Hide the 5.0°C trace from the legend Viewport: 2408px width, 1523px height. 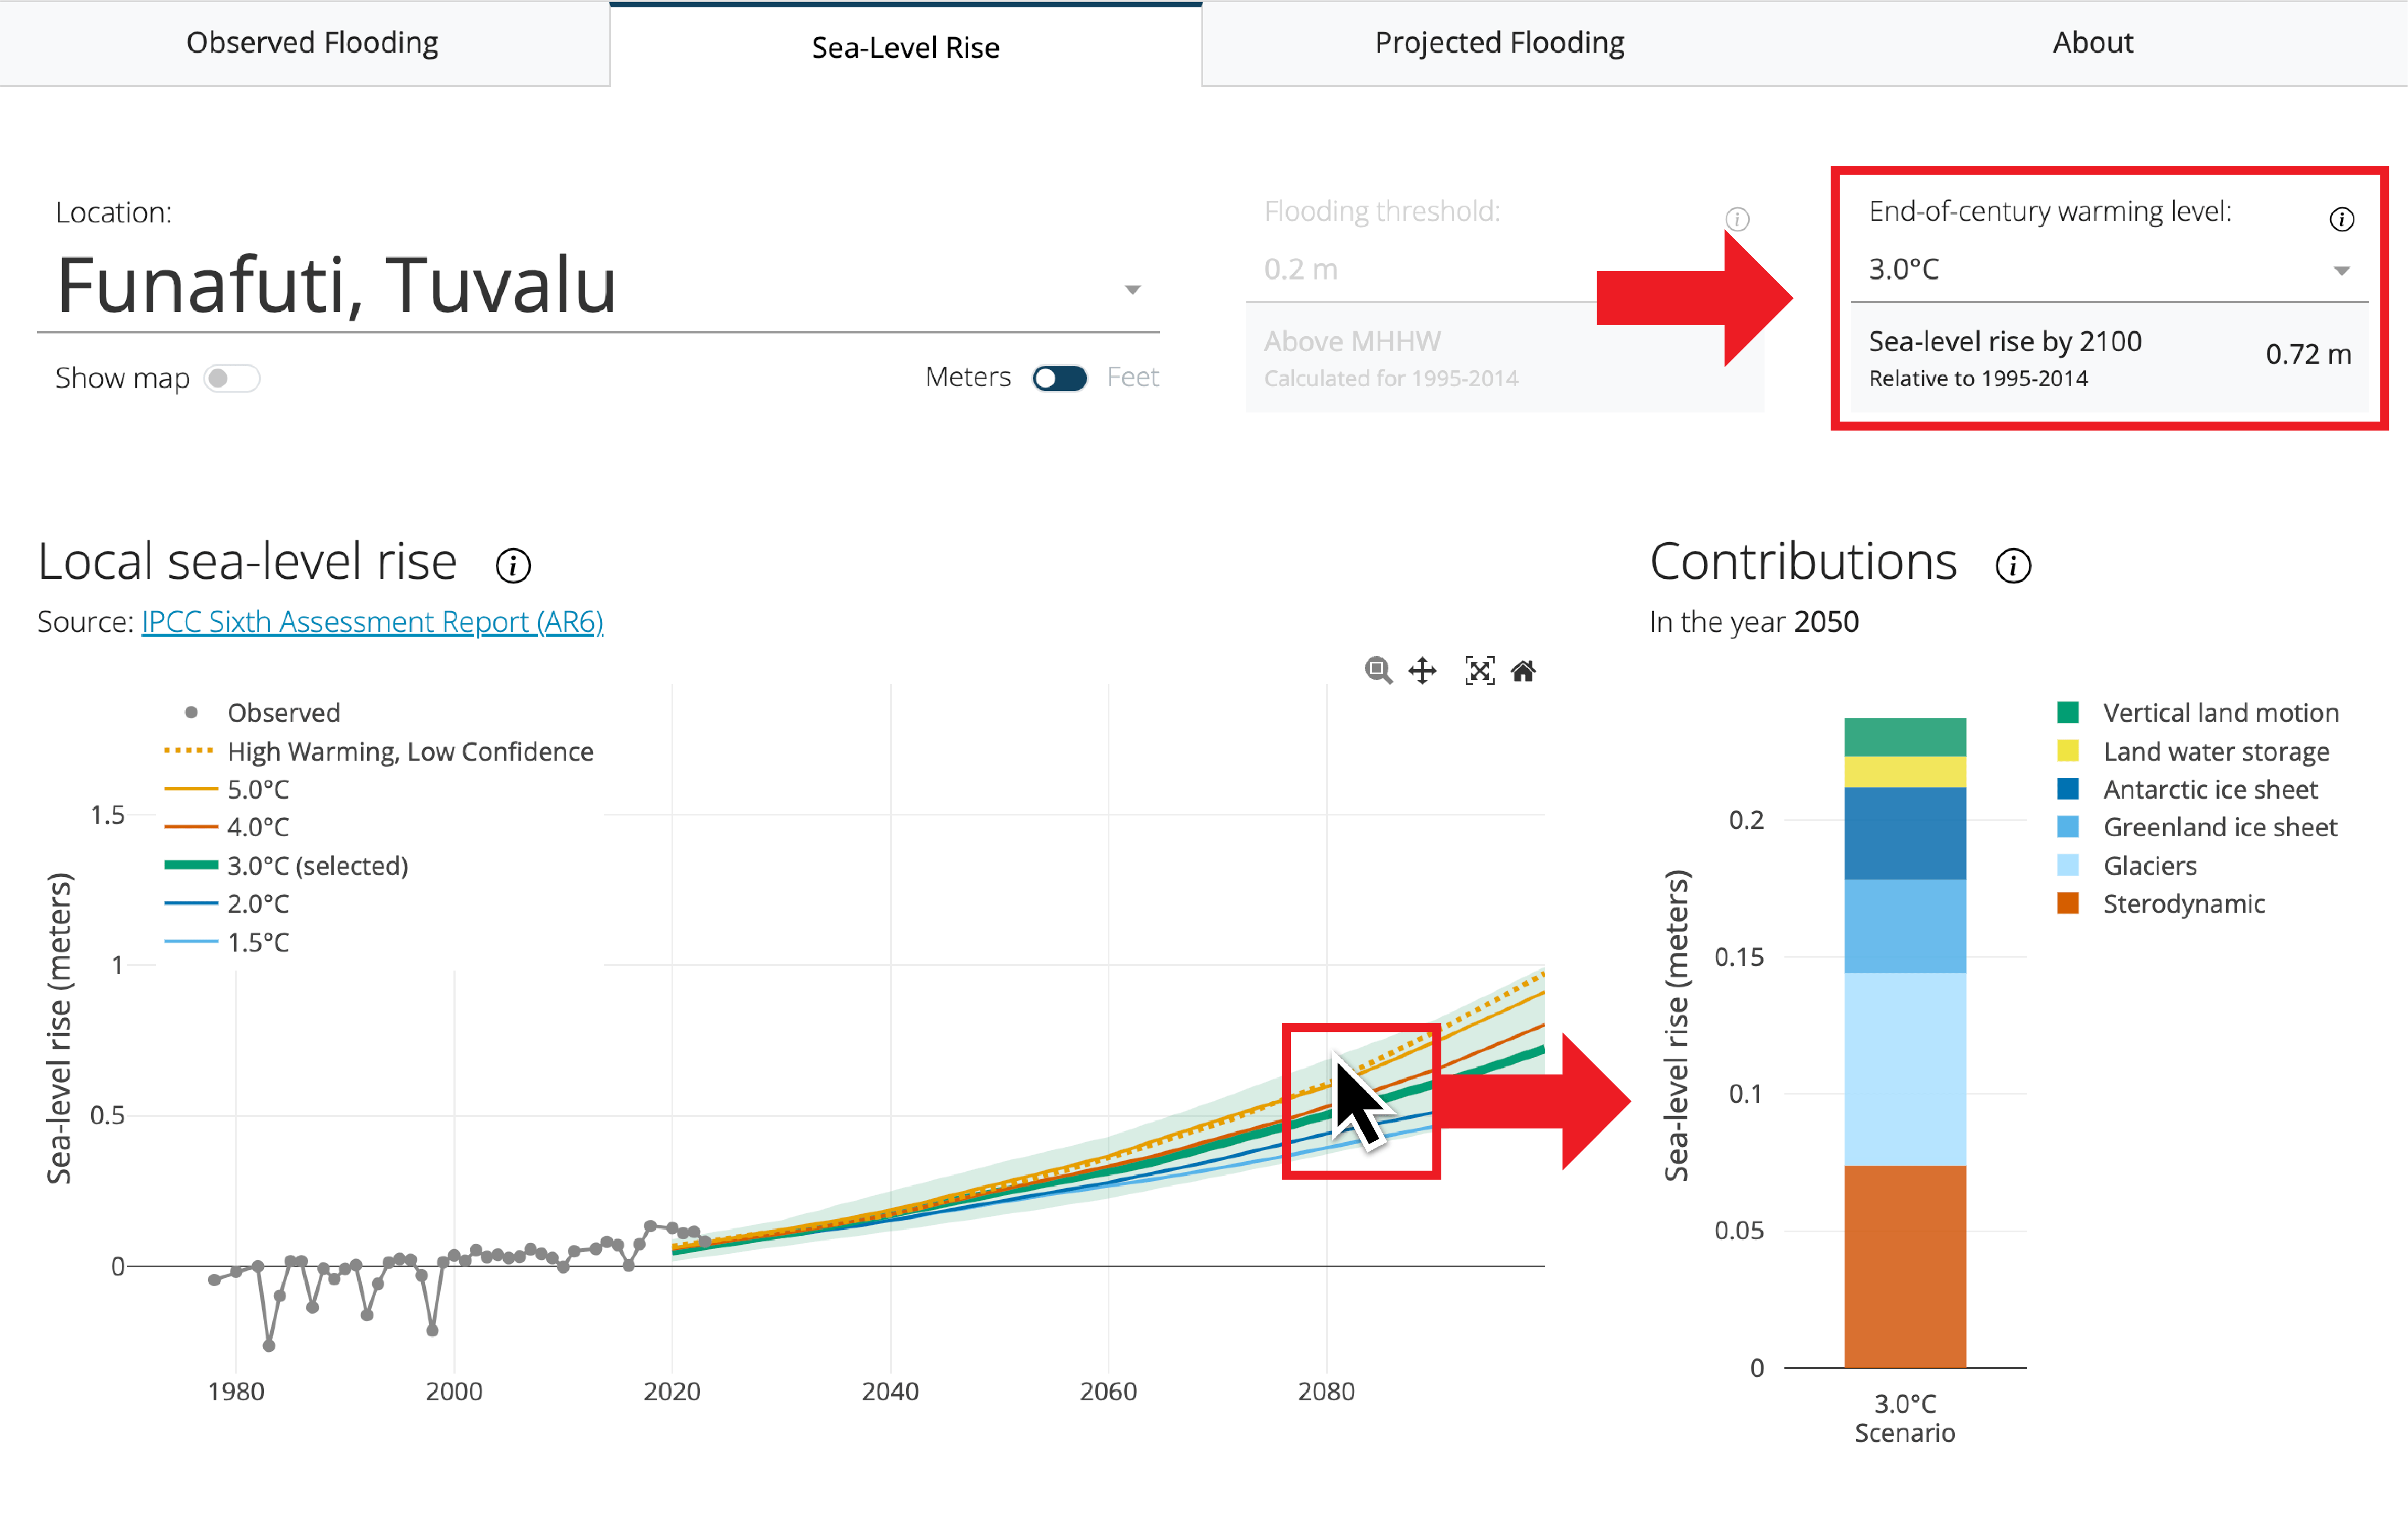(257, 789)
